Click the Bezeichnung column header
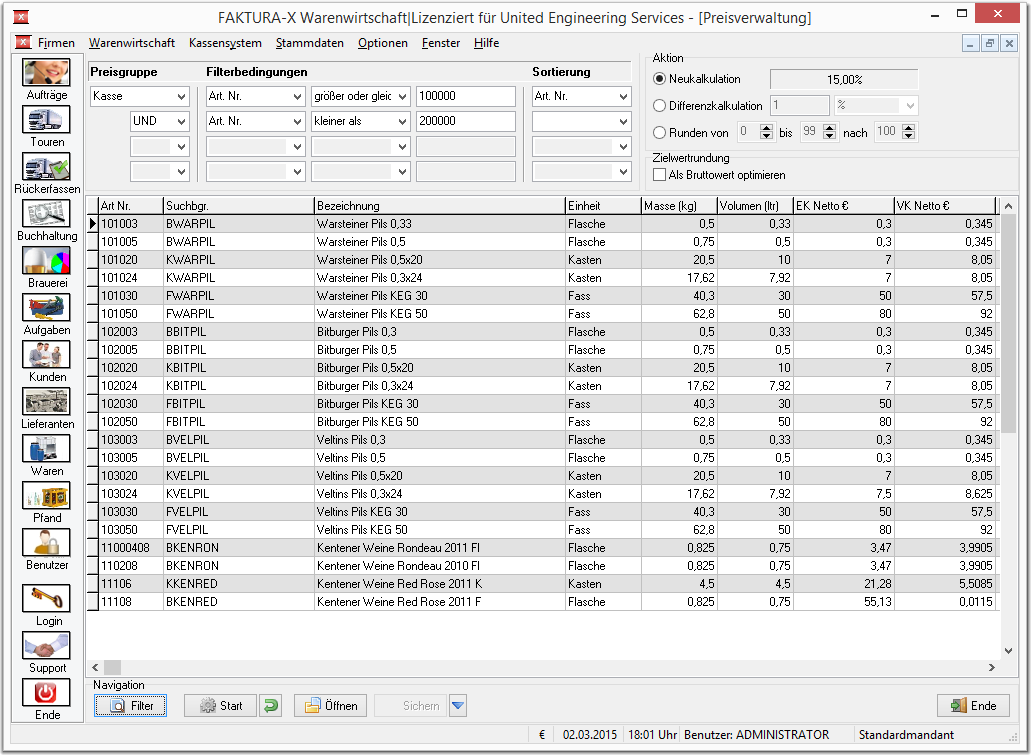1031x755 pixels. point(440,206)
